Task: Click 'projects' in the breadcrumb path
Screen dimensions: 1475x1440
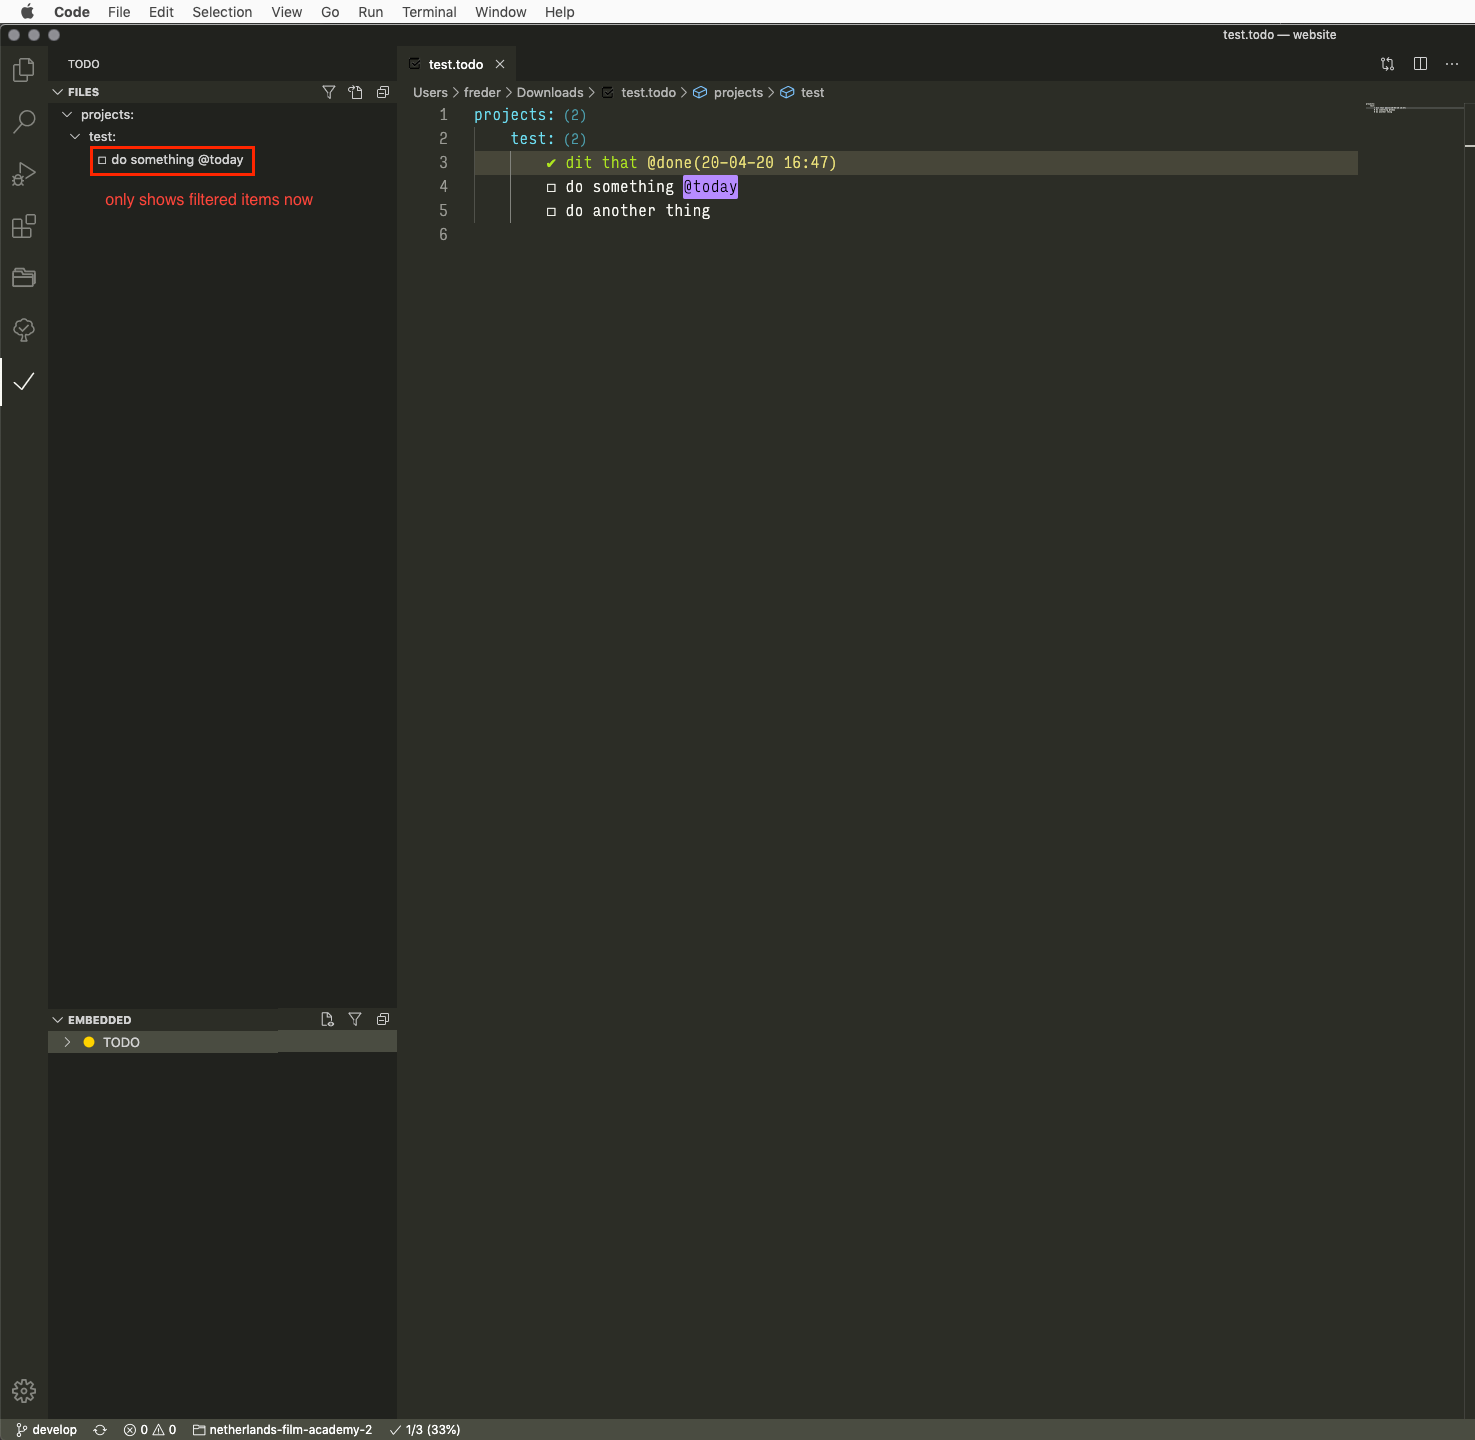Action: (738, 92)
